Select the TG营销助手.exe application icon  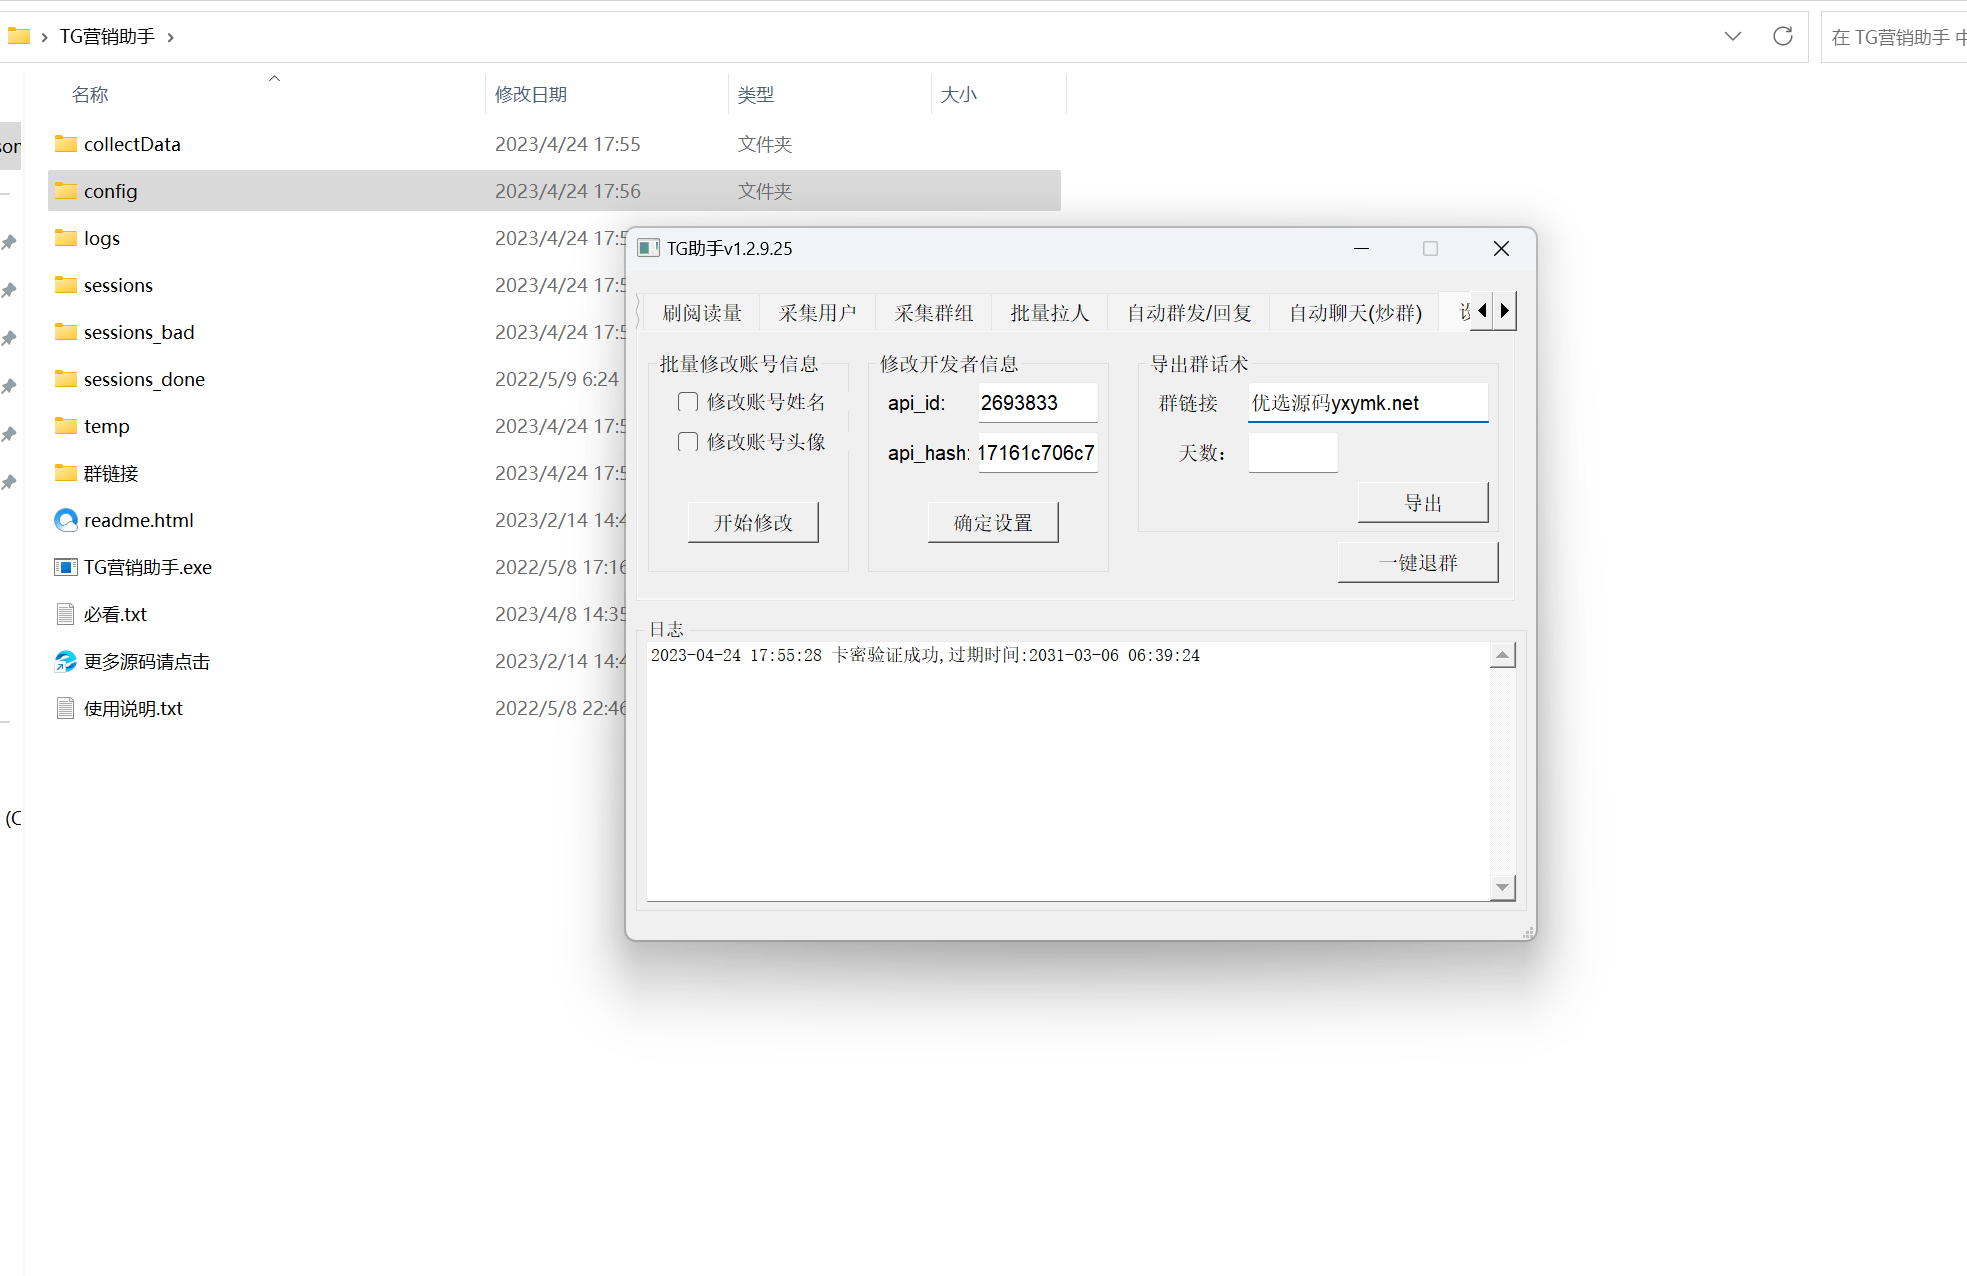(x=66, y=567)
